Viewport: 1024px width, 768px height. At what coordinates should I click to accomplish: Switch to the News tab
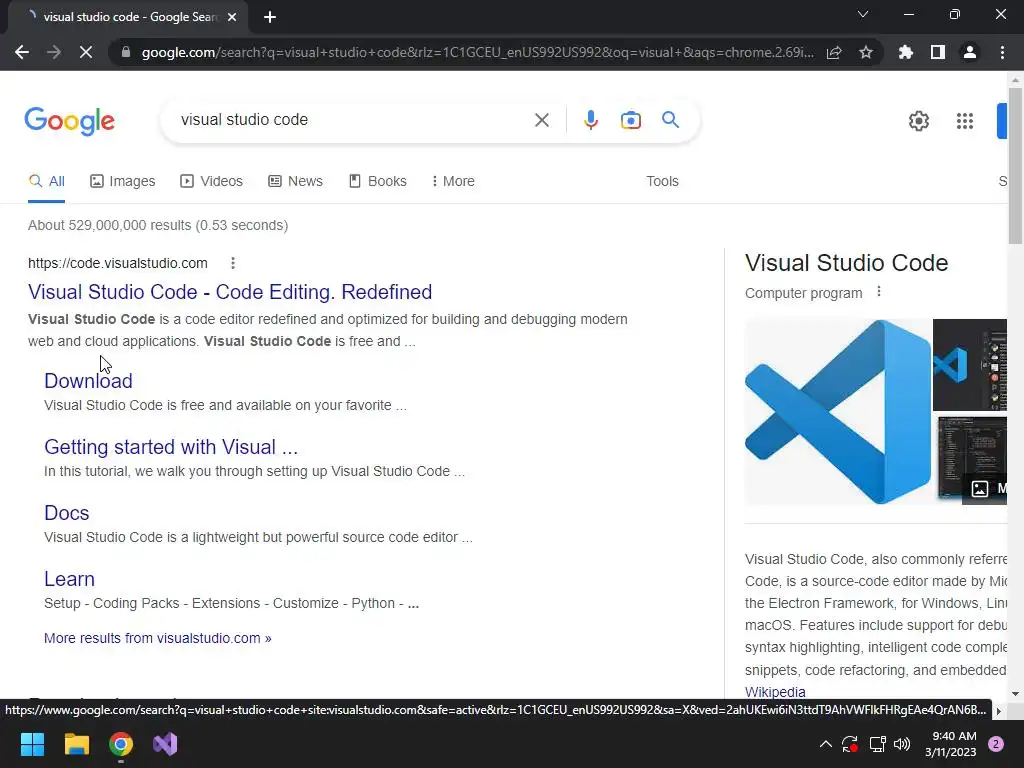point(295,182)
